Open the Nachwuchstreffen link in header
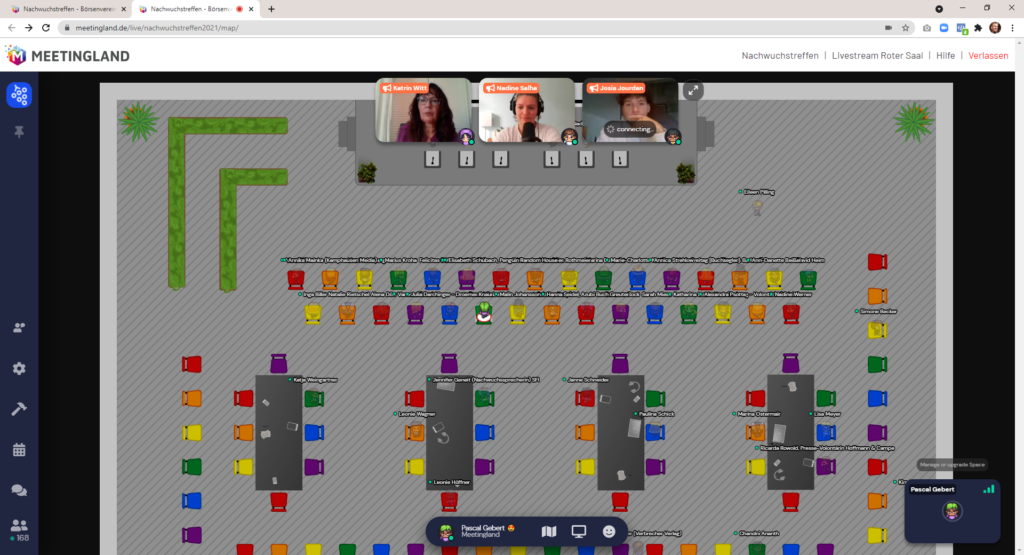The image size is (1024, 555). [x=782, y=56]
